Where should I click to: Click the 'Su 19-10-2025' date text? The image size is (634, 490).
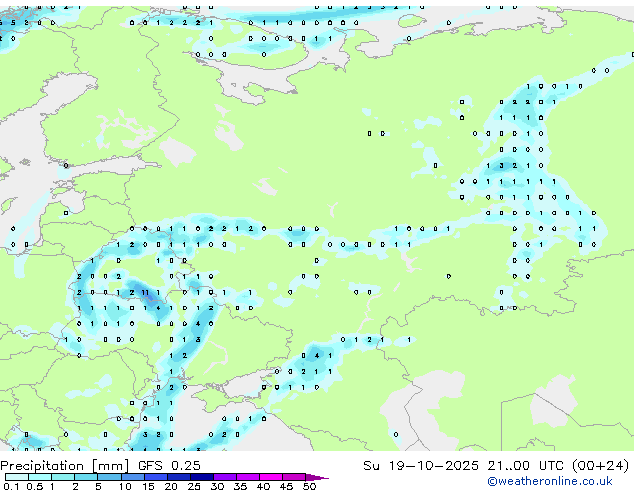(421, 466)
